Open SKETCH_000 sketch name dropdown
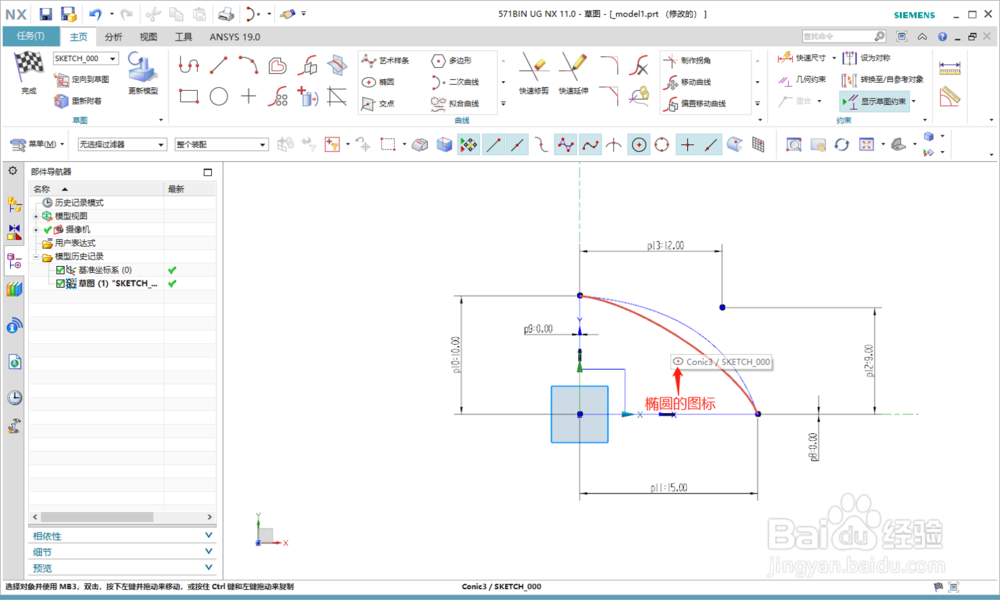This screenshot has width=1000, height=600. point(113,59)
